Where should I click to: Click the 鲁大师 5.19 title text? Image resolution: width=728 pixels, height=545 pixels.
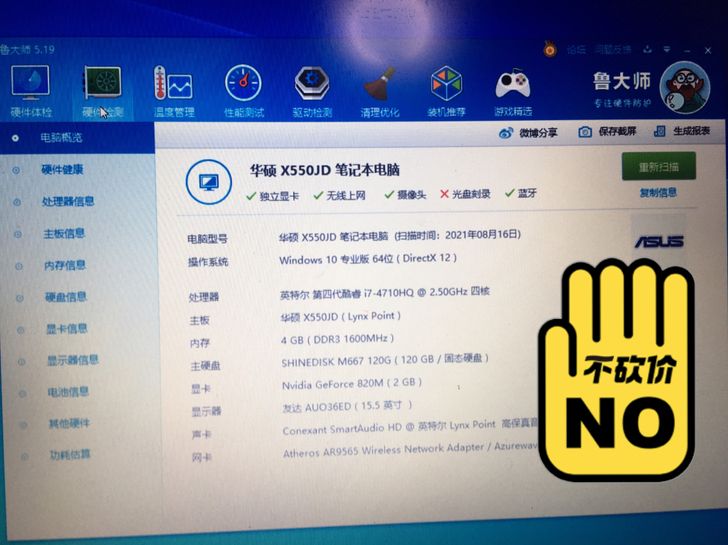pos(27,49)
